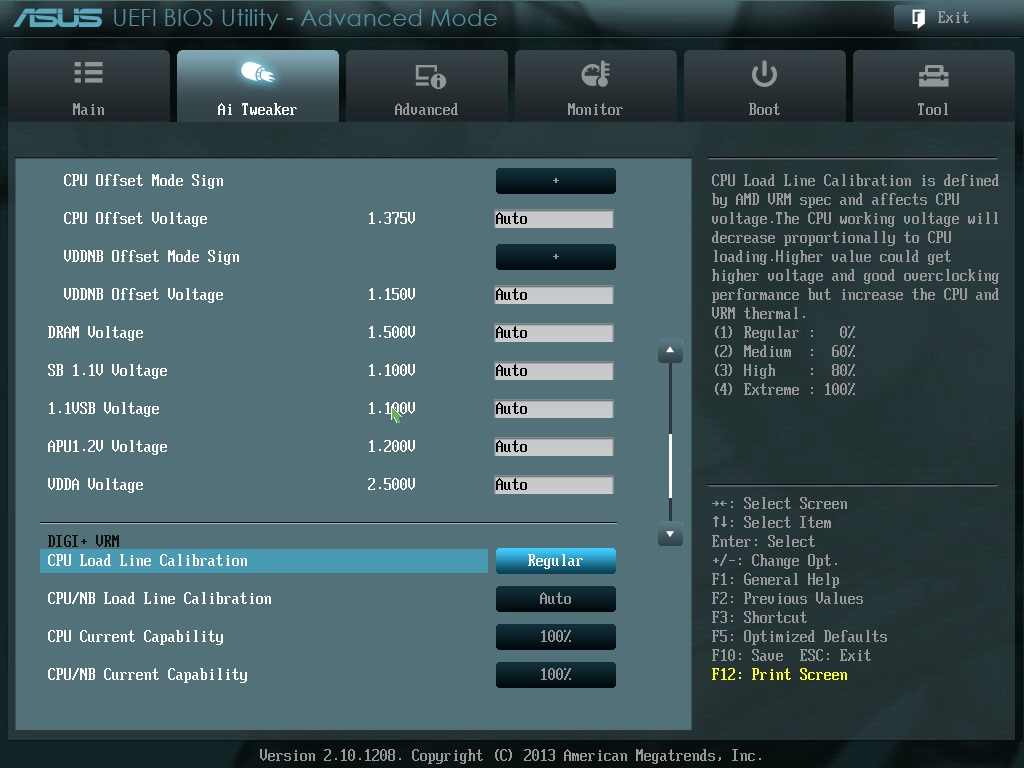
Task: Select the CPU Load Line Calibration row
Action: 264,561
